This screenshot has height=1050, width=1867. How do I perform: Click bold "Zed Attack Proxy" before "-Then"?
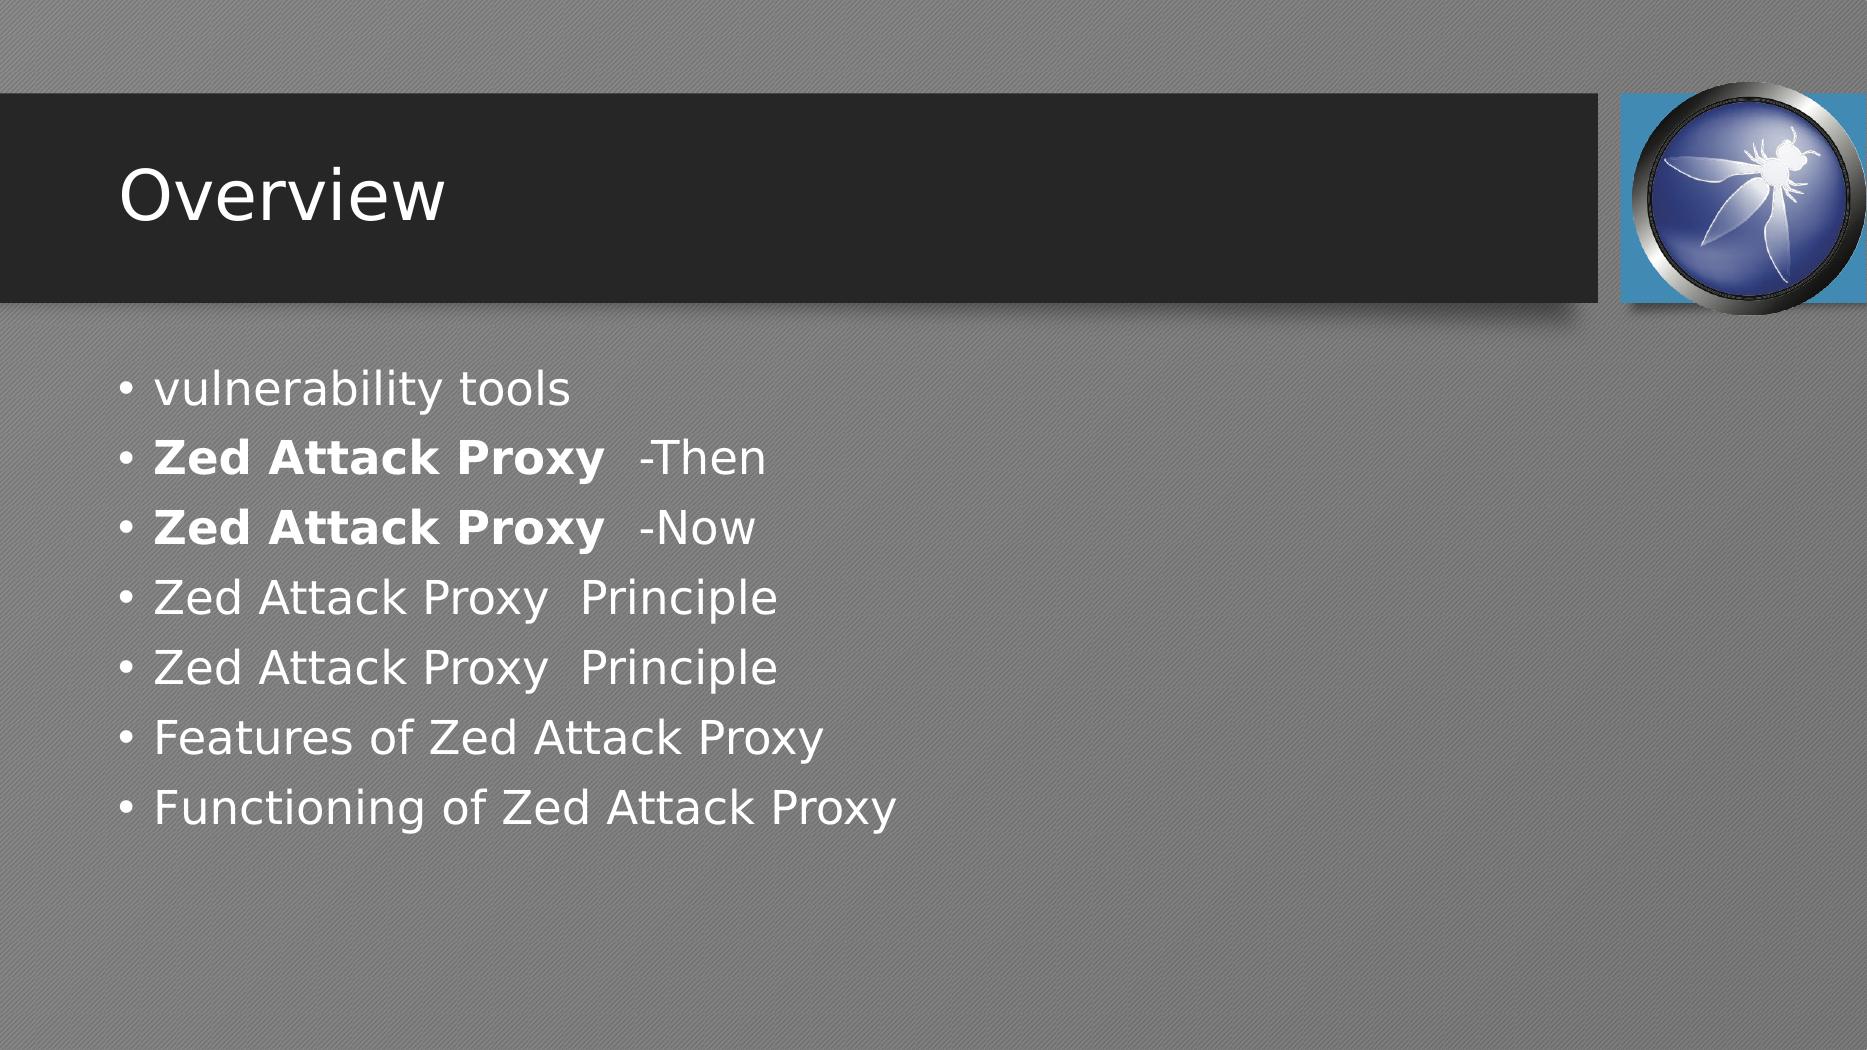[x=378, y=459]
